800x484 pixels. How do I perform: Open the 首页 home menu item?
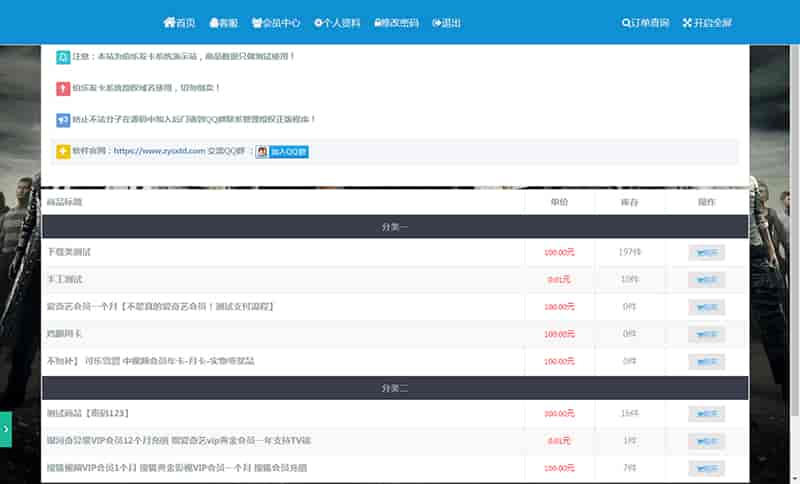pyautogui.click(x=179, y=23)
